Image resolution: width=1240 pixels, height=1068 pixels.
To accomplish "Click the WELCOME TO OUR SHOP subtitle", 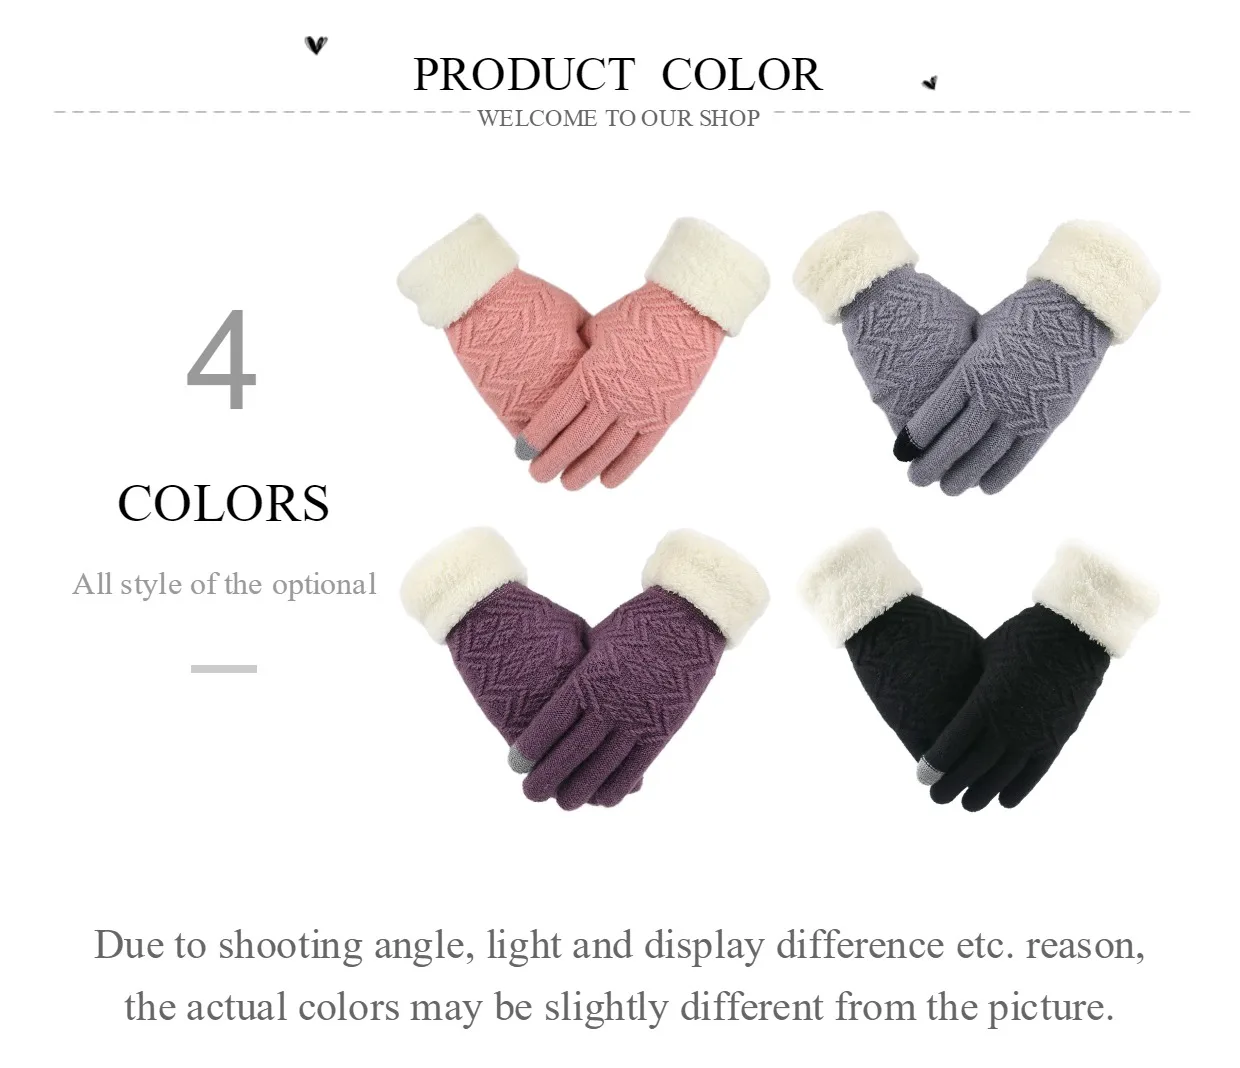I will pos(618,118).
